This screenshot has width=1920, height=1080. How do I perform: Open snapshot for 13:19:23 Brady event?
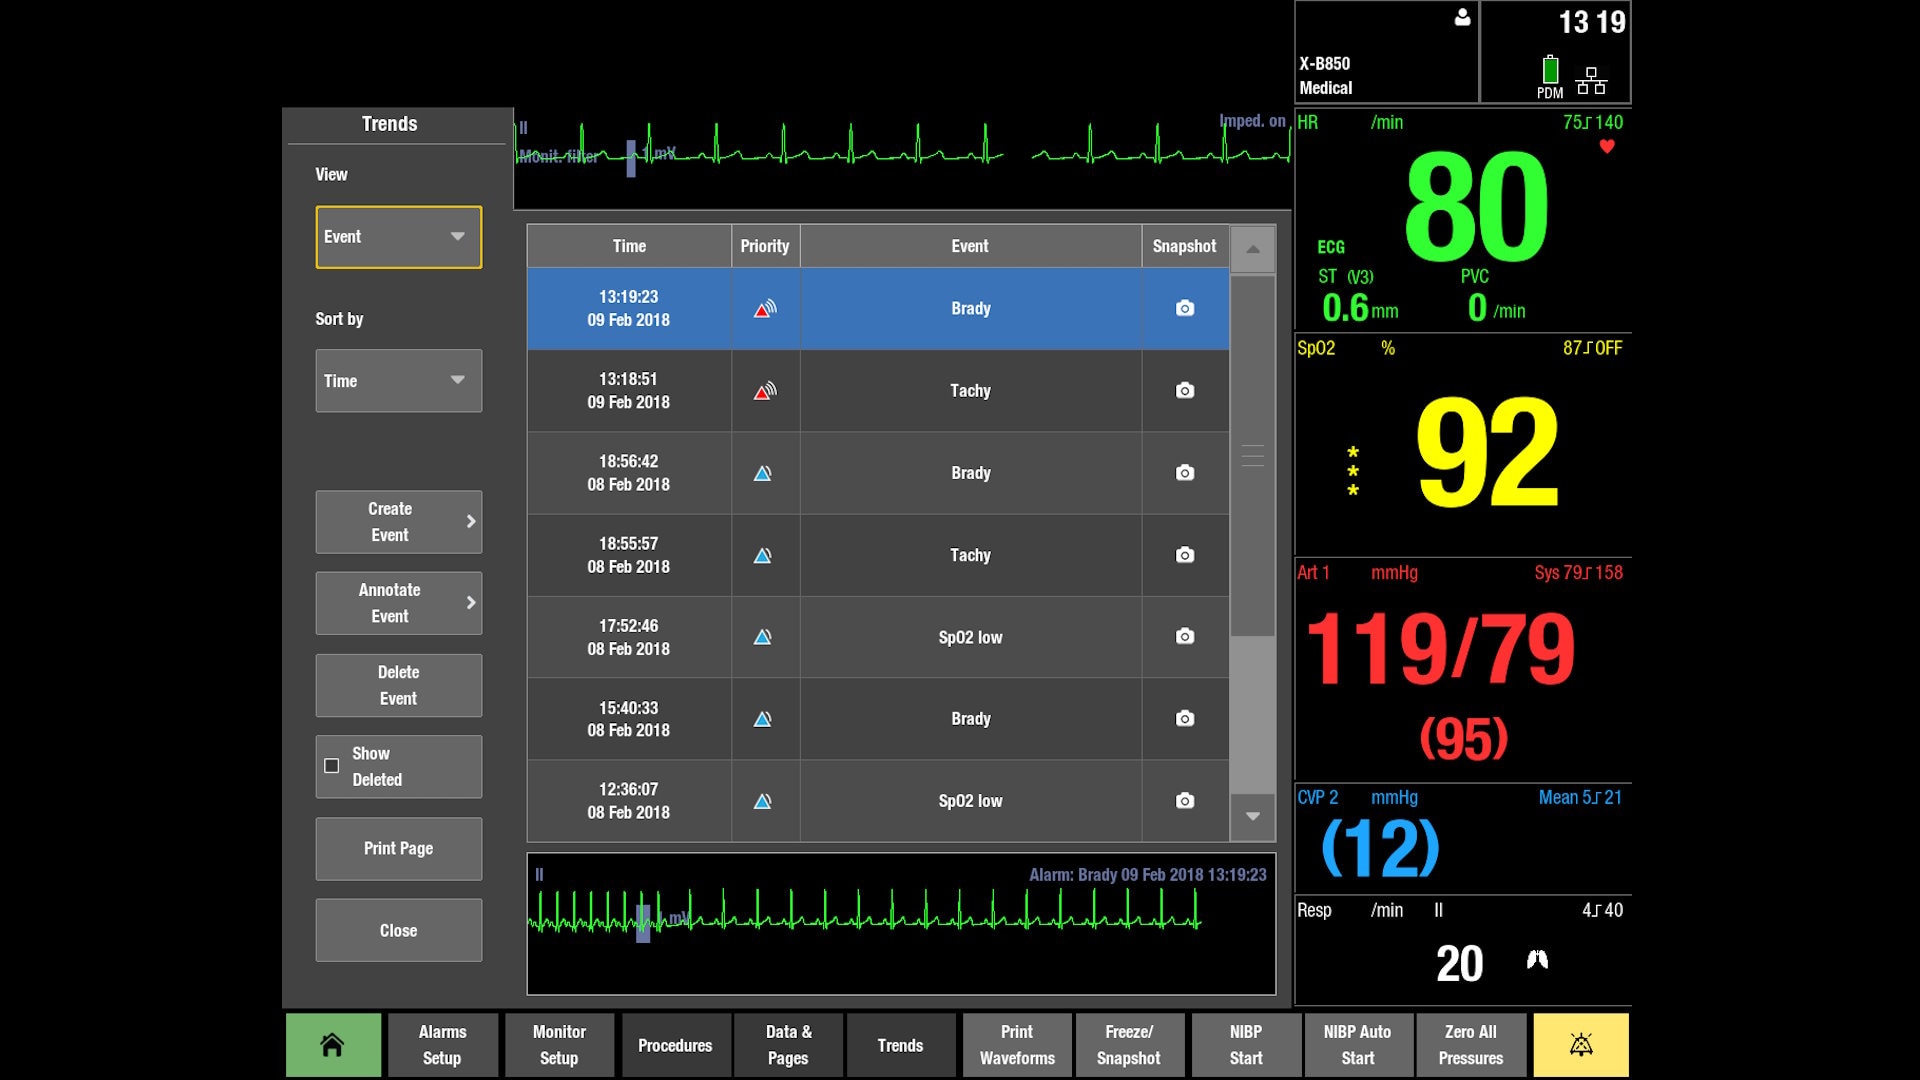point(1185,308)
